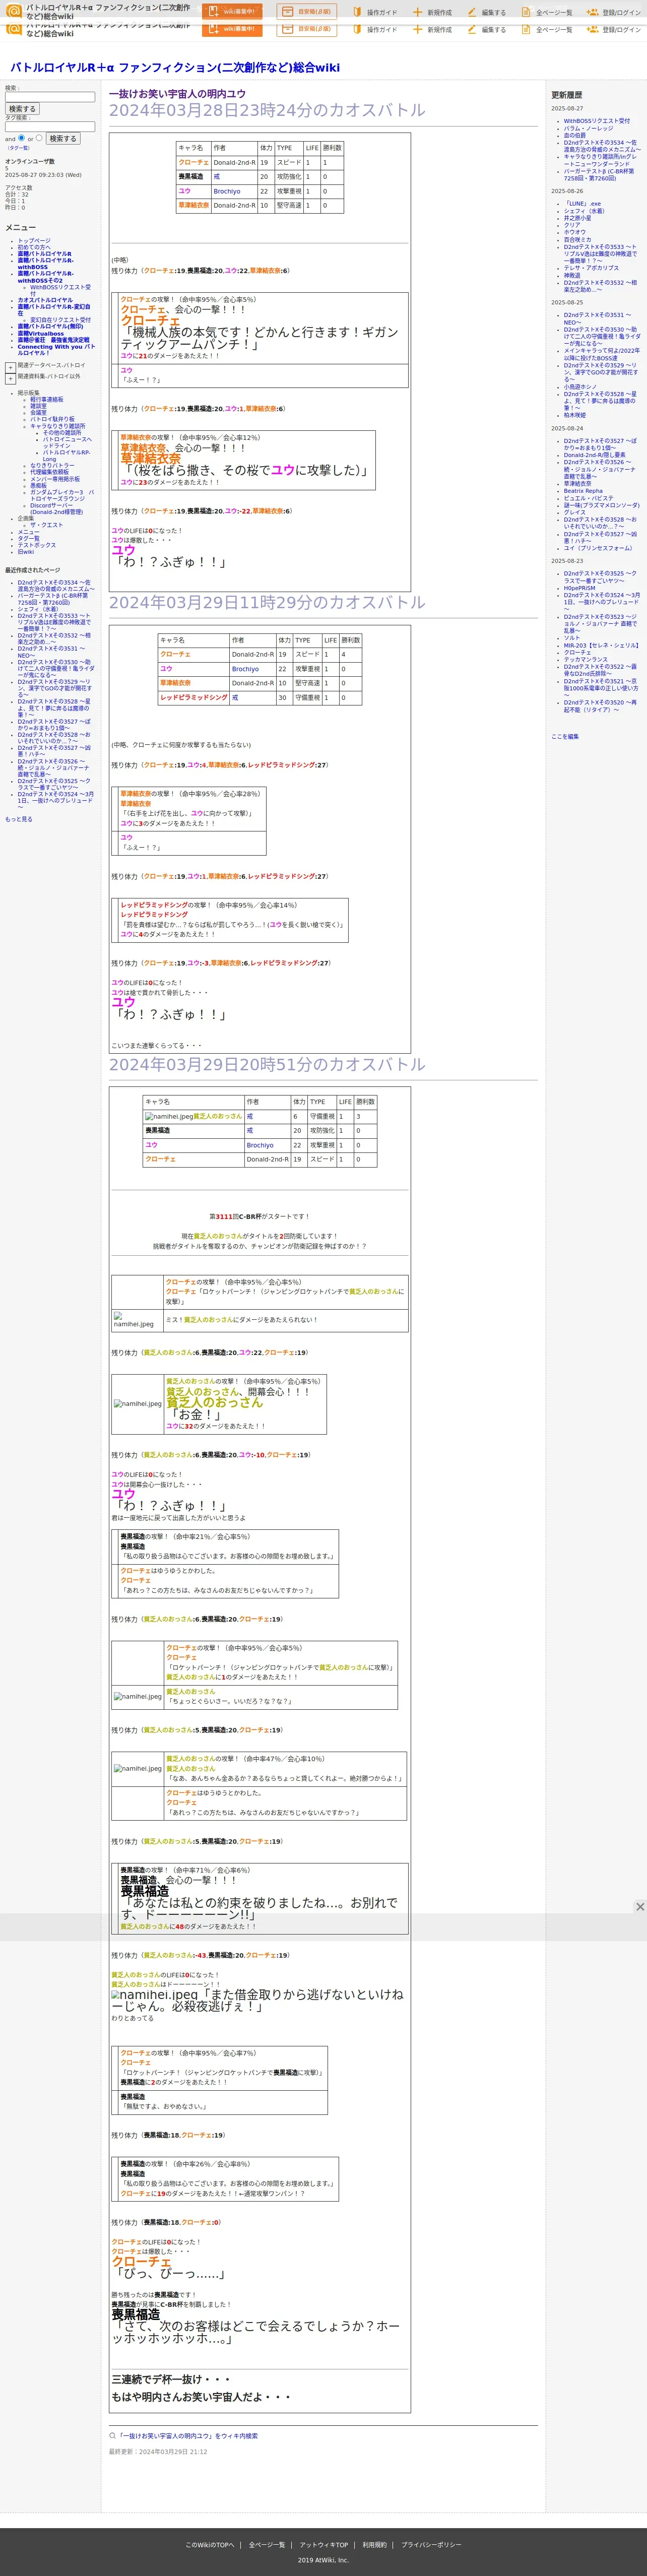Expand the 関連データベース-バトロイ section
The height and width of the screenshot is (2576, 647).
click(x=10, y=367)
